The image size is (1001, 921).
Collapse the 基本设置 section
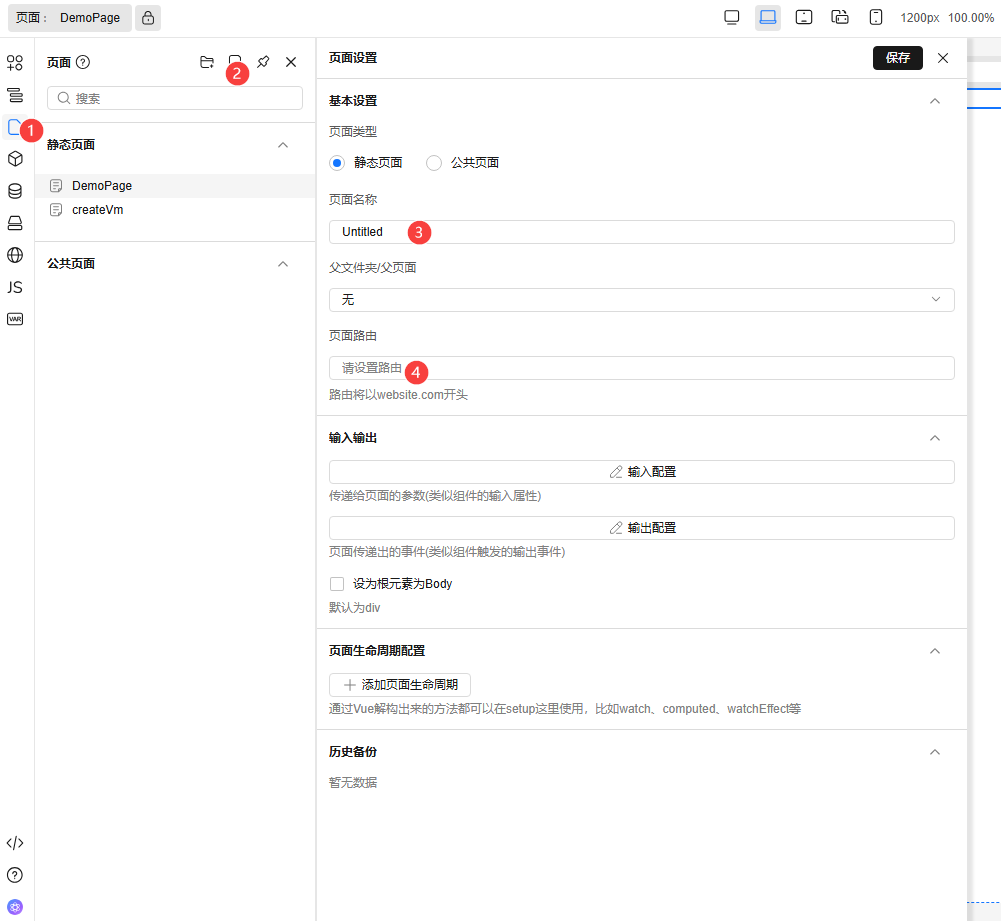click(x=935, y=101)
